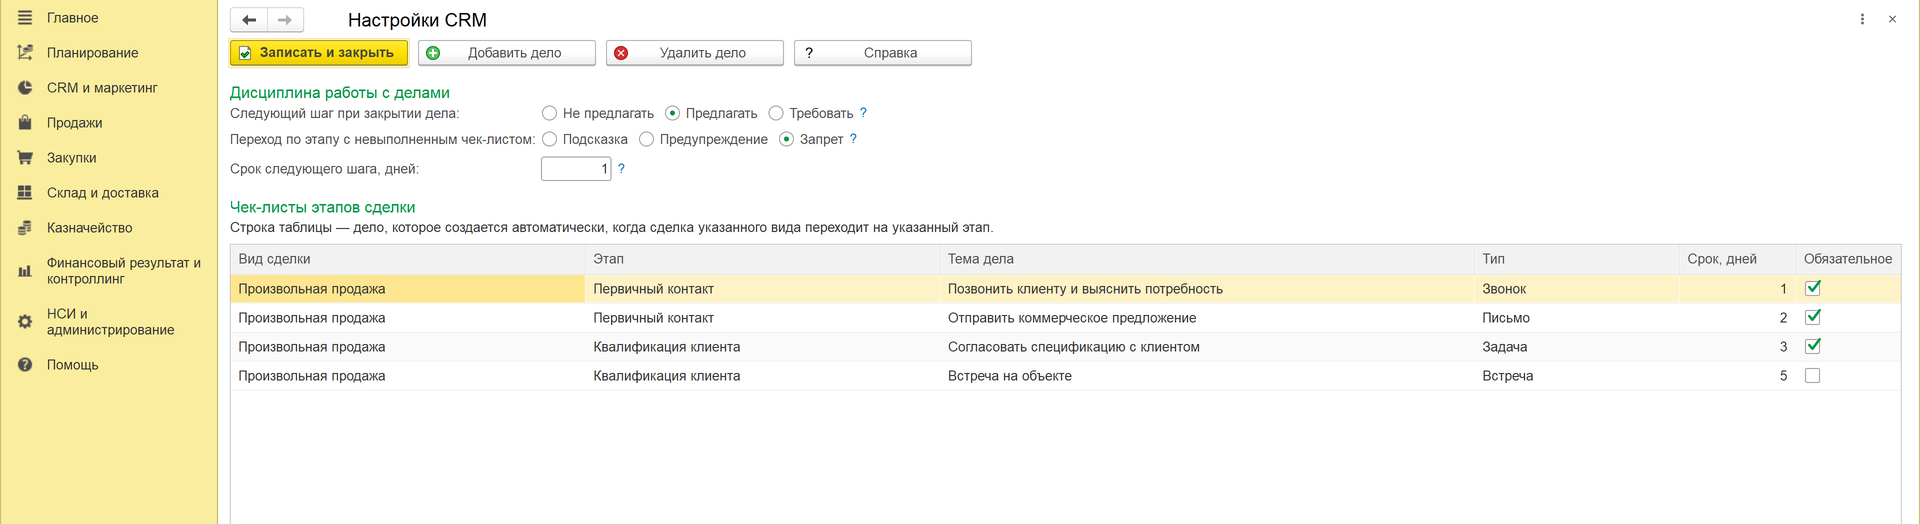Click the Казначейство coins icon

[x=25, y=228]
